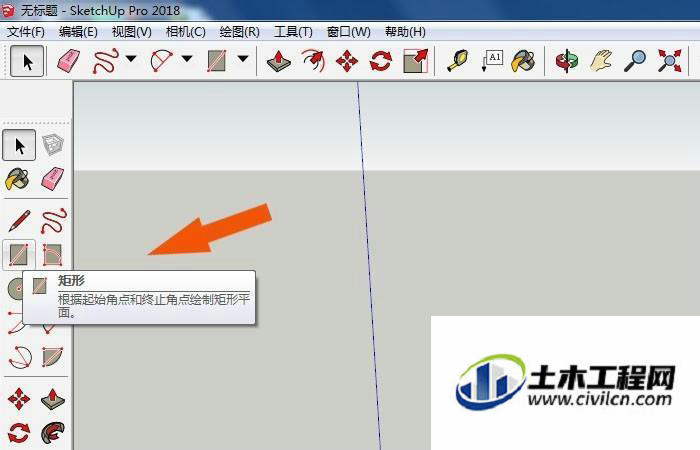Activate the Rectangle tool in the left palette
Viewport: 700px width, 450px height.
point(19,255)
